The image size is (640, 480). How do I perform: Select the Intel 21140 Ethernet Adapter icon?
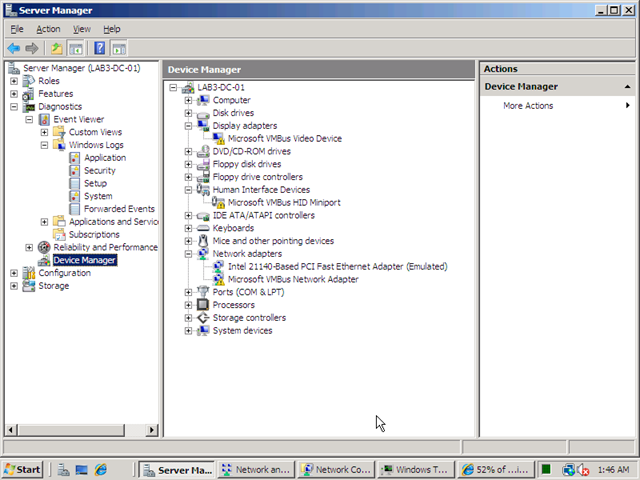[218, 267]
